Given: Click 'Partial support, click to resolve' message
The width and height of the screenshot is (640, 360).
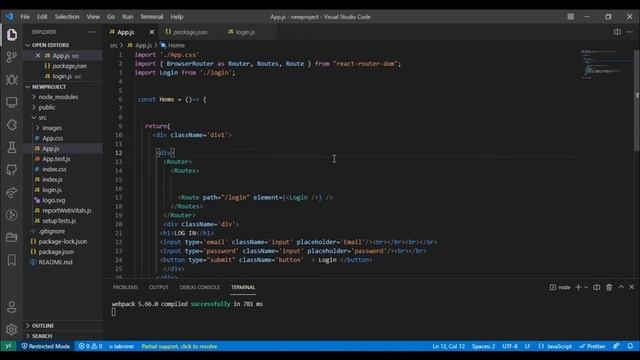Looking at the screenshot, I should [179, 346].
